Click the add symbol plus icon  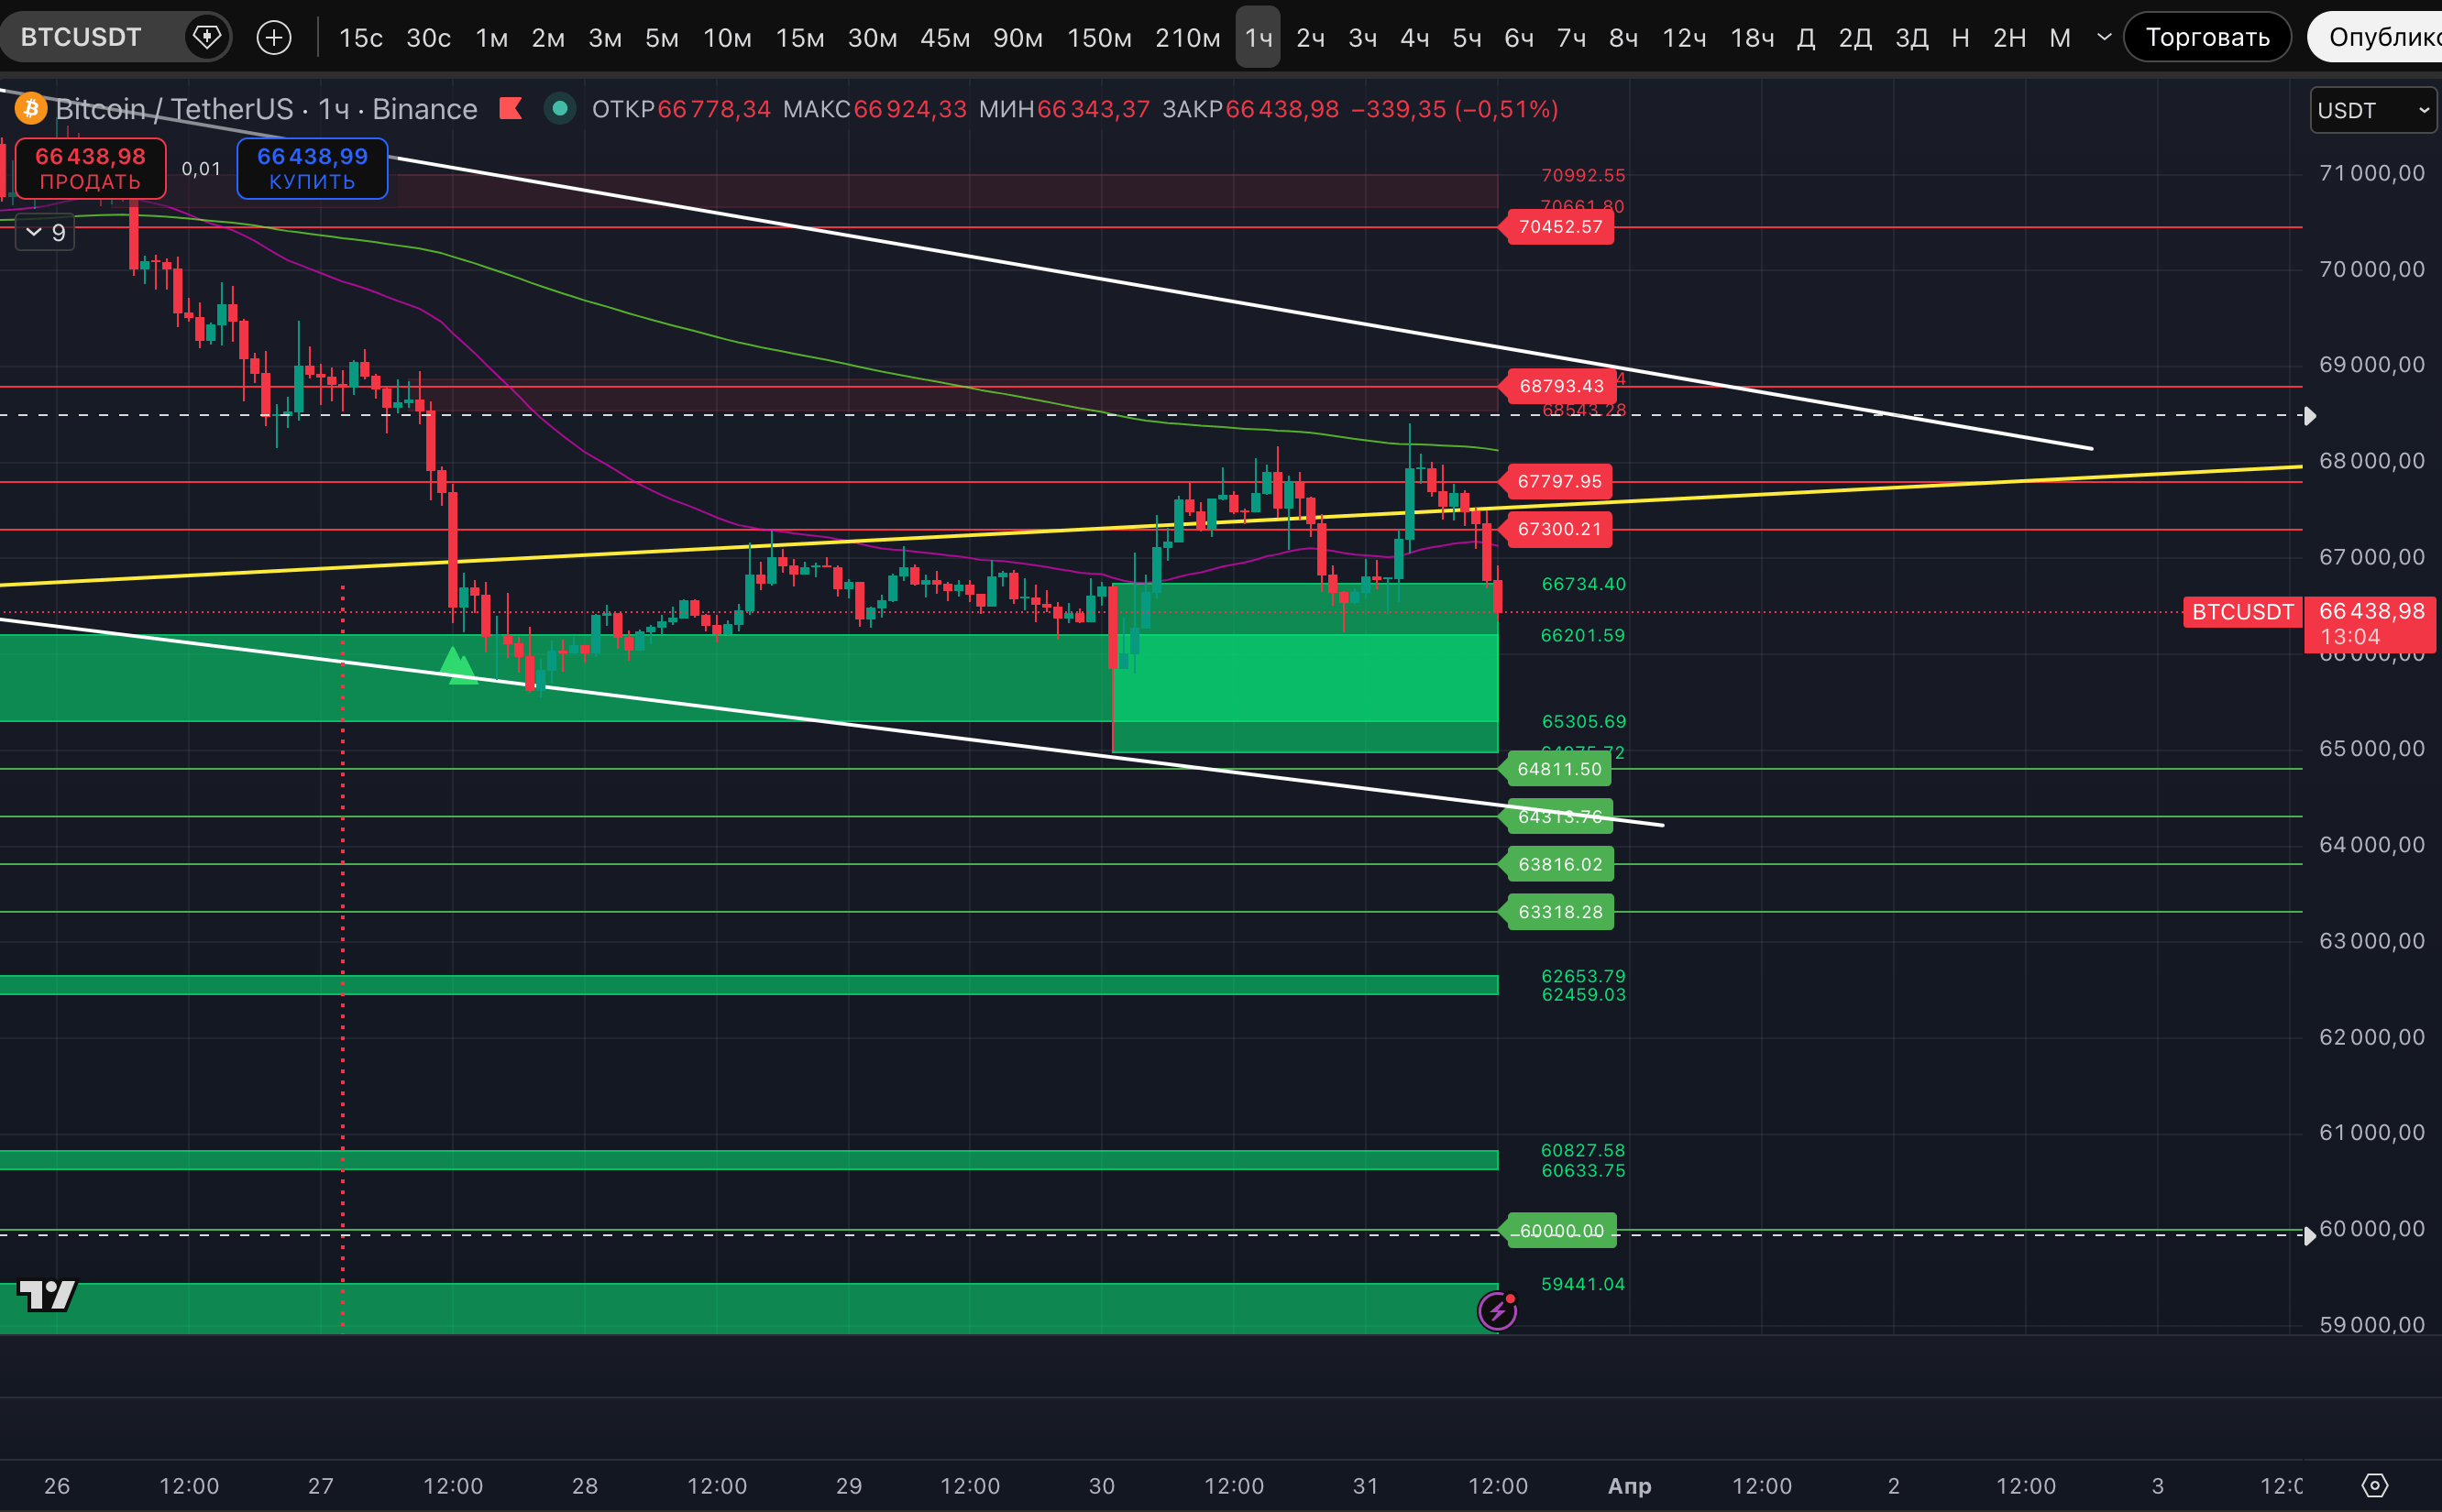click(x=273, y=38)
